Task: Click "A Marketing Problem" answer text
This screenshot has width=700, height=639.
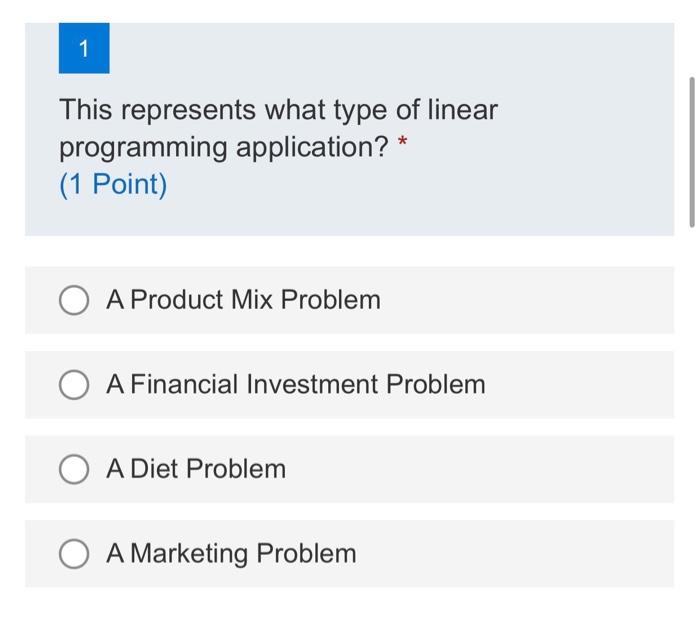Action: pos(231,554)
